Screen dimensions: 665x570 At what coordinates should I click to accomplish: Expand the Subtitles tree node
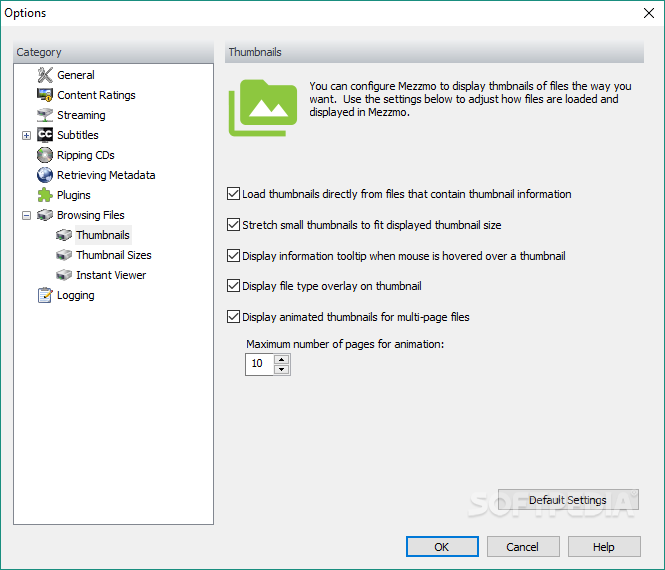click(26, 135)
